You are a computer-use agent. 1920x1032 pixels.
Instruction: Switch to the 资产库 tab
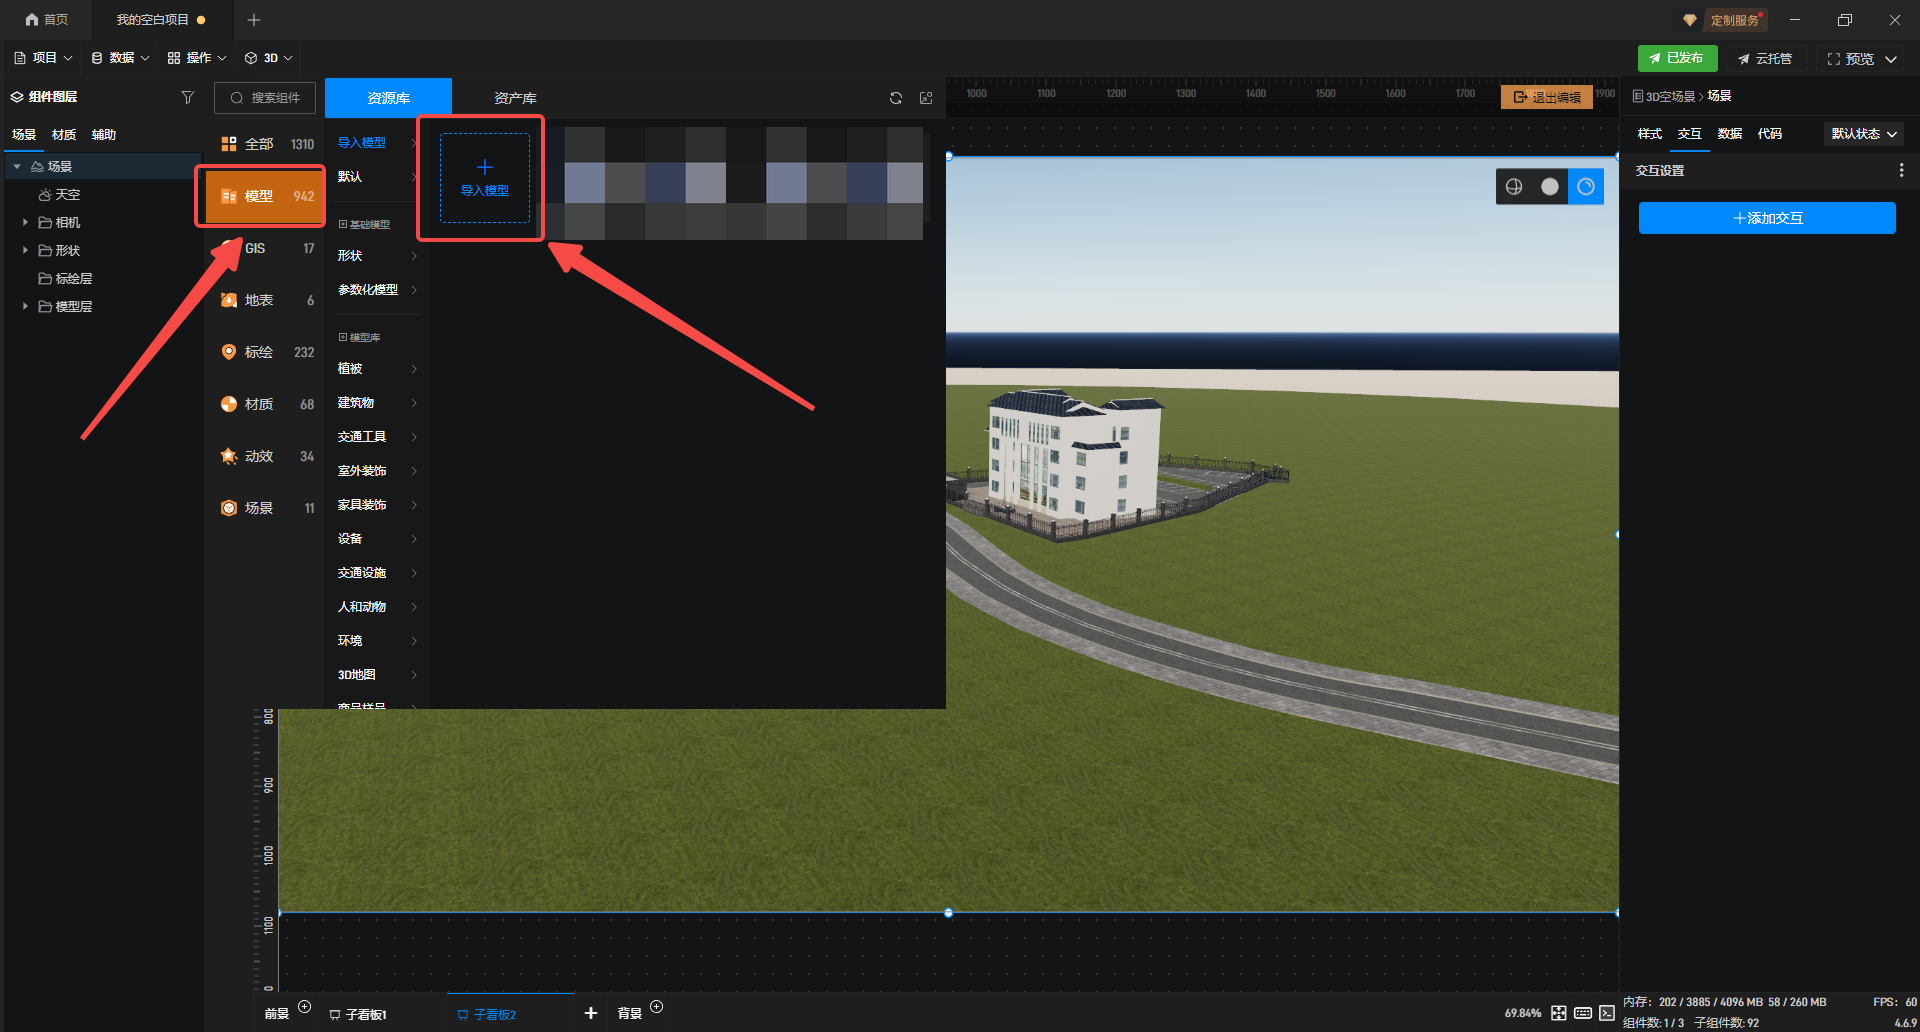pos(515,98)
